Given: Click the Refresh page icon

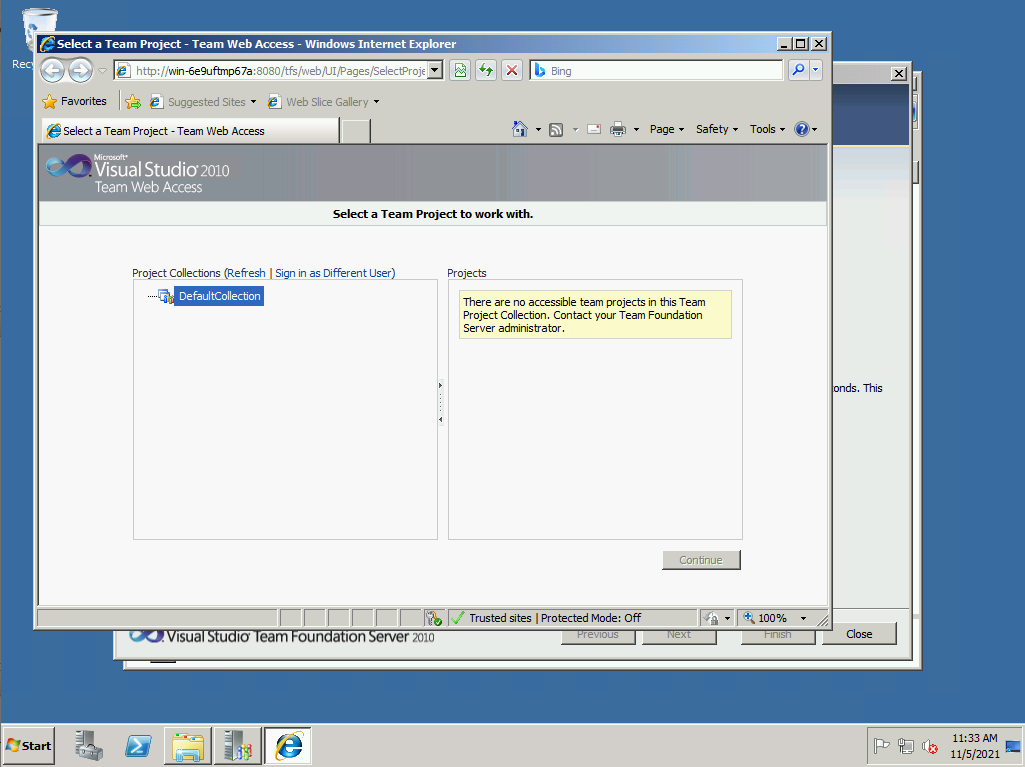Looking at the screenshot, I should pos(486,70).
